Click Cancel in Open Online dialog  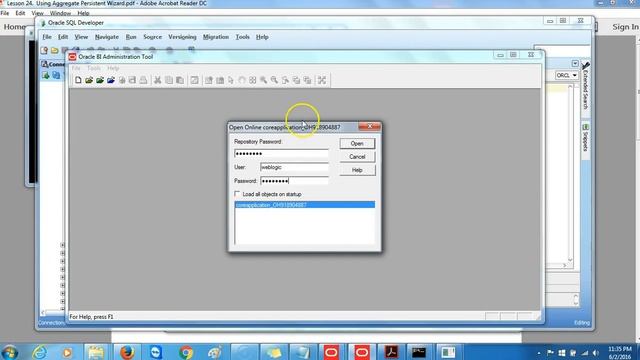[357, 157]
